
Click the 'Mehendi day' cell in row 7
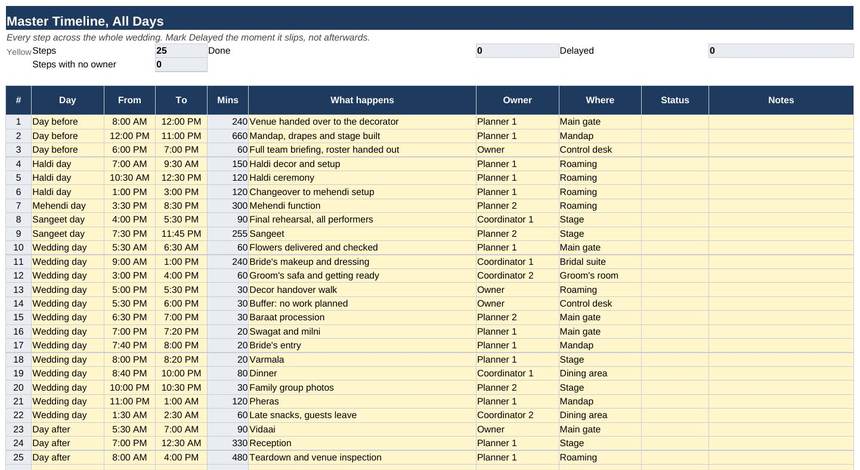67,206
